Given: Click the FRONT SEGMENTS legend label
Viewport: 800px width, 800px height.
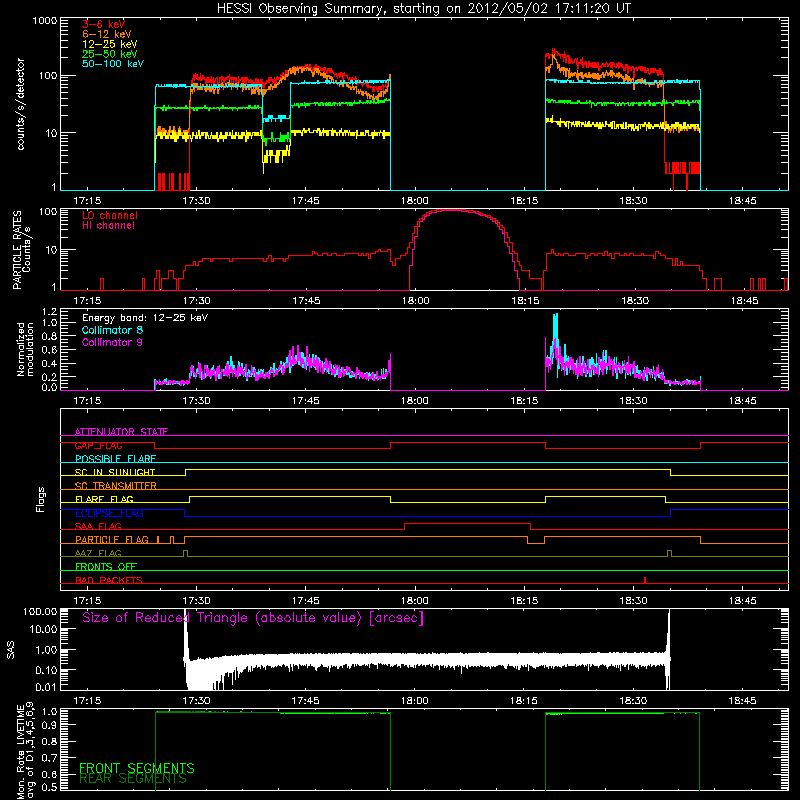Looking at the screenshot, I should [137, 768].
